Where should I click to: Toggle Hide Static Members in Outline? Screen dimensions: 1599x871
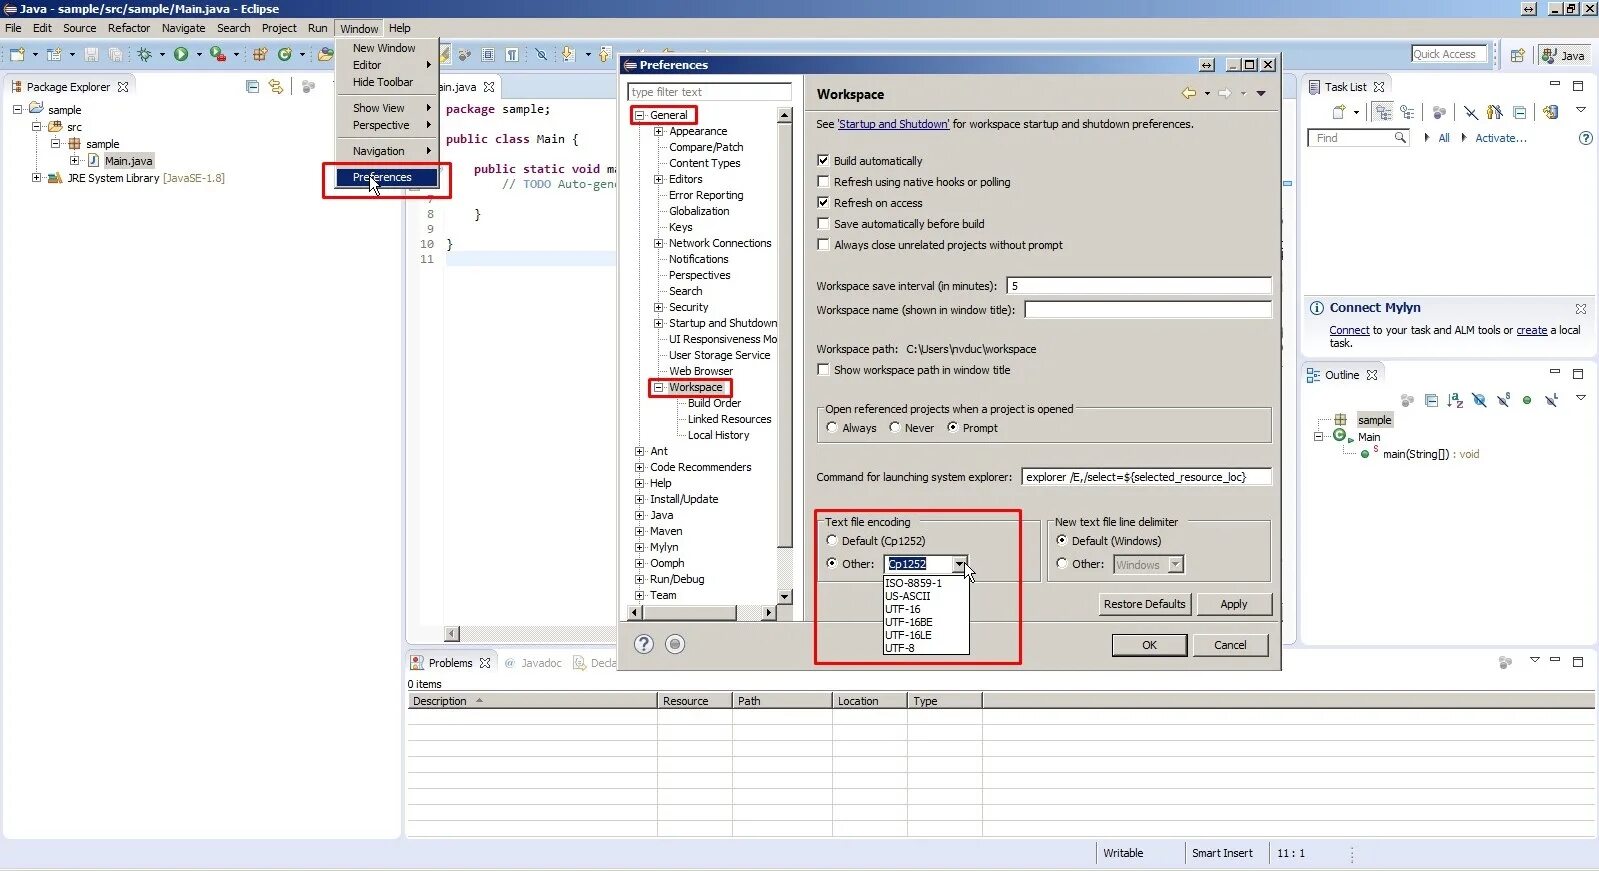1503,400
